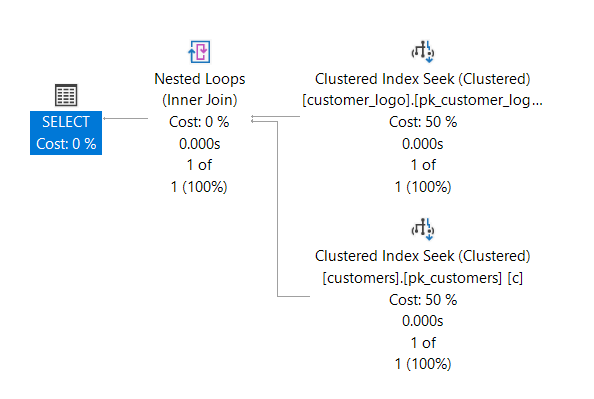Click the arrow connecting Nested Loops to SELECT
Image resolution: width=594 pixels, height=399 pixels.
click(125, 119)
